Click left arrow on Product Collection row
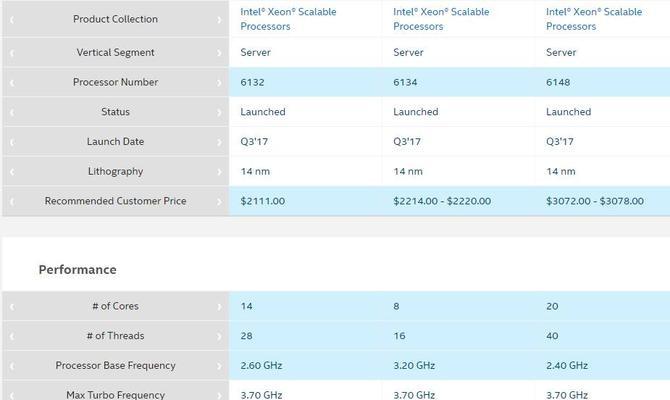 click(x=12, y=20)
